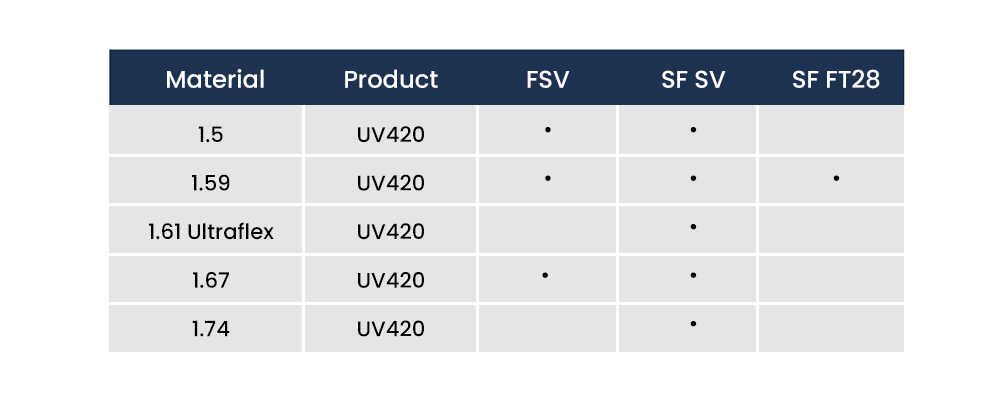Select UV420 in the 1.74 row
Image resolution: width=1000 pixels, height=400 pixels.
coord(391,329)
